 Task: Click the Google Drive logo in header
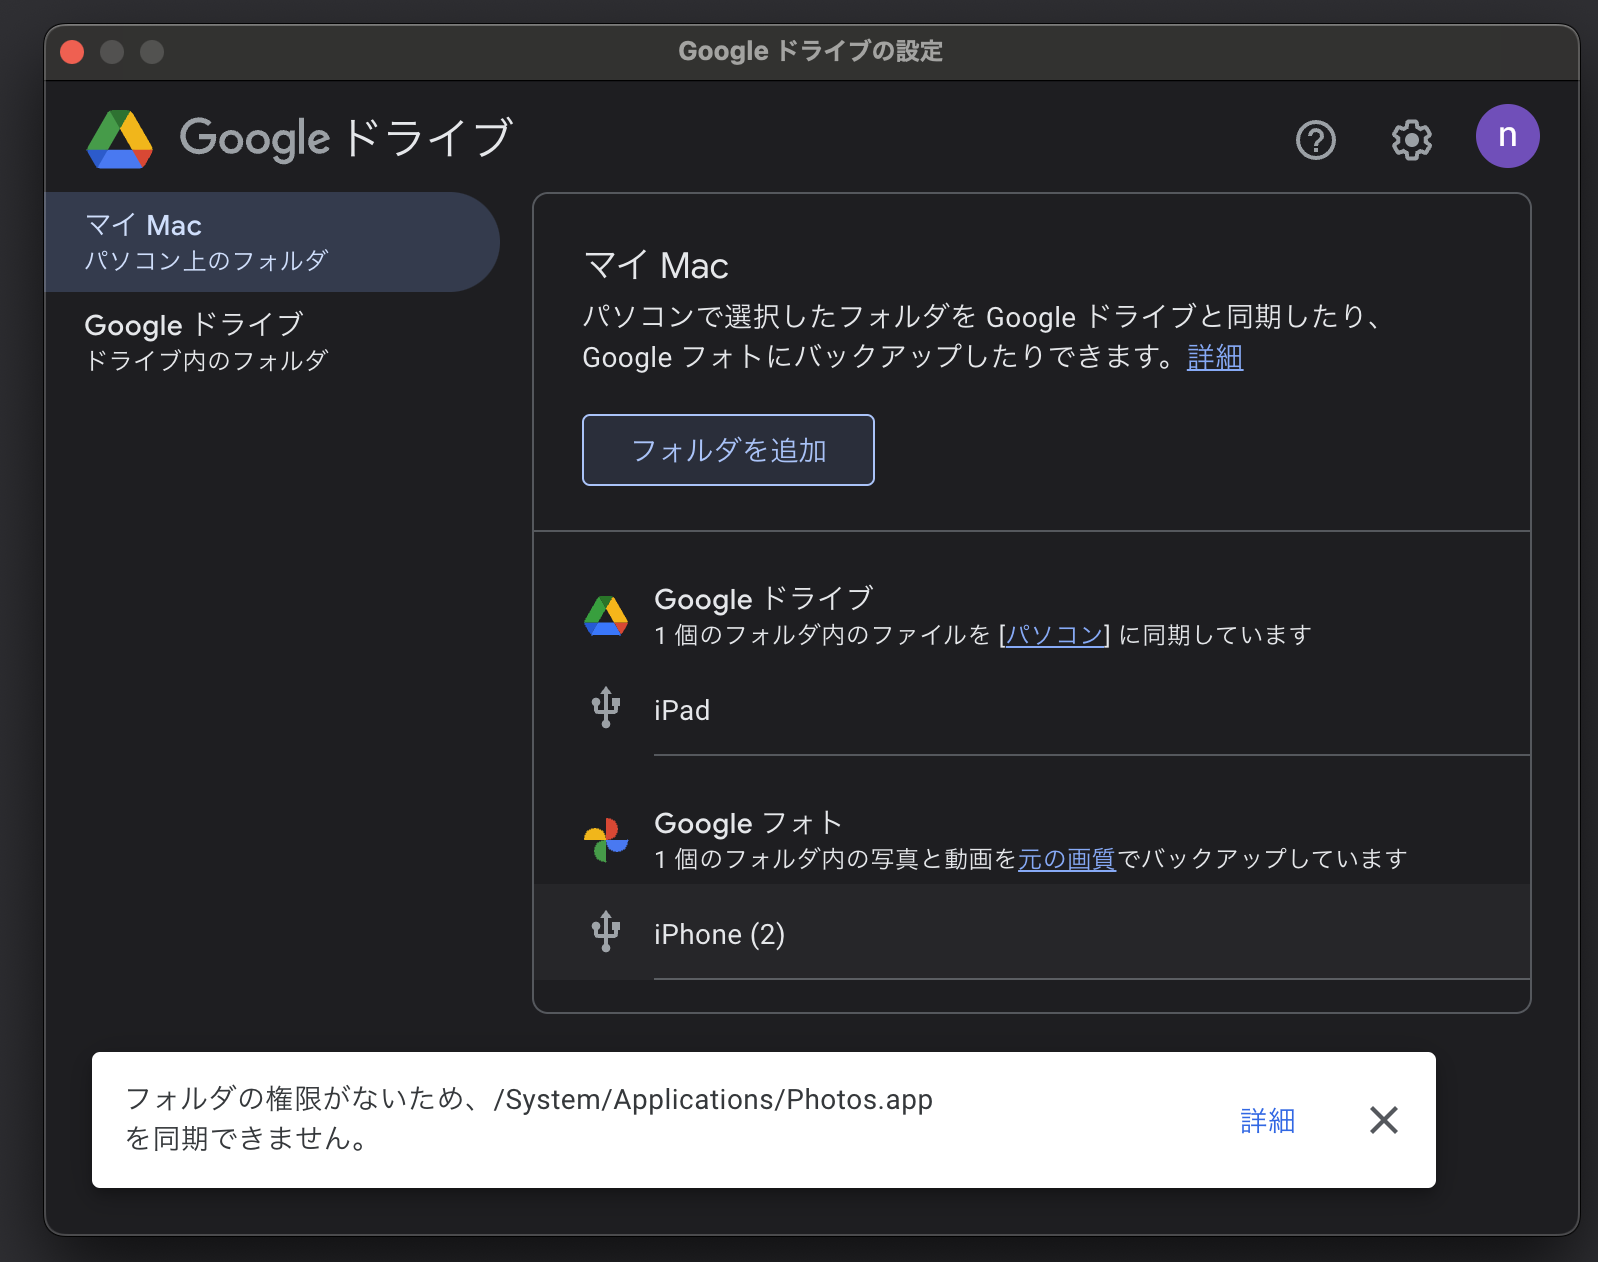tap(120, 139)
